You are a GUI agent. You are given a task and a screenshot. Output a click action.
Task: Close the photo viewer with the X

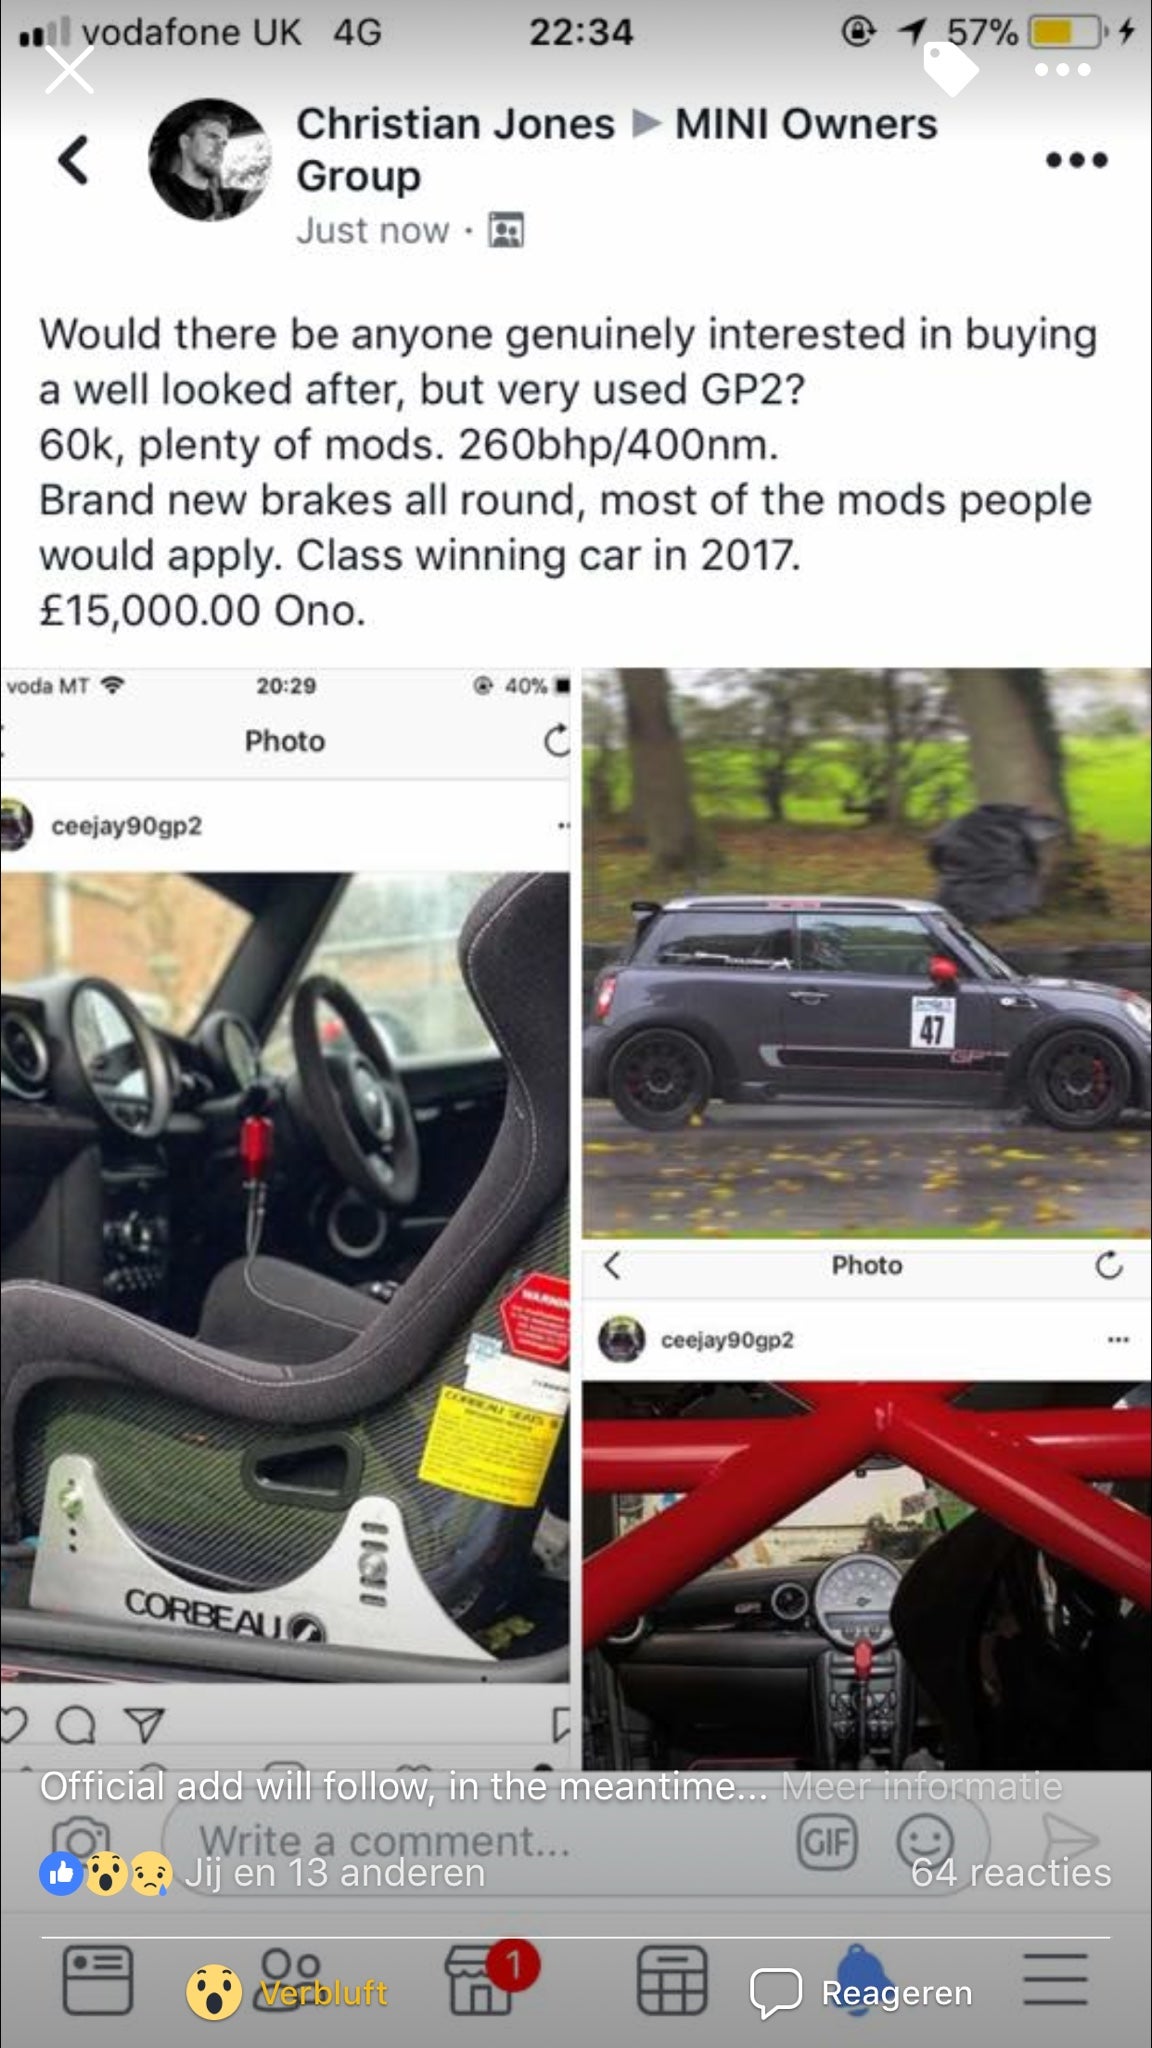[x=69, y=69]
